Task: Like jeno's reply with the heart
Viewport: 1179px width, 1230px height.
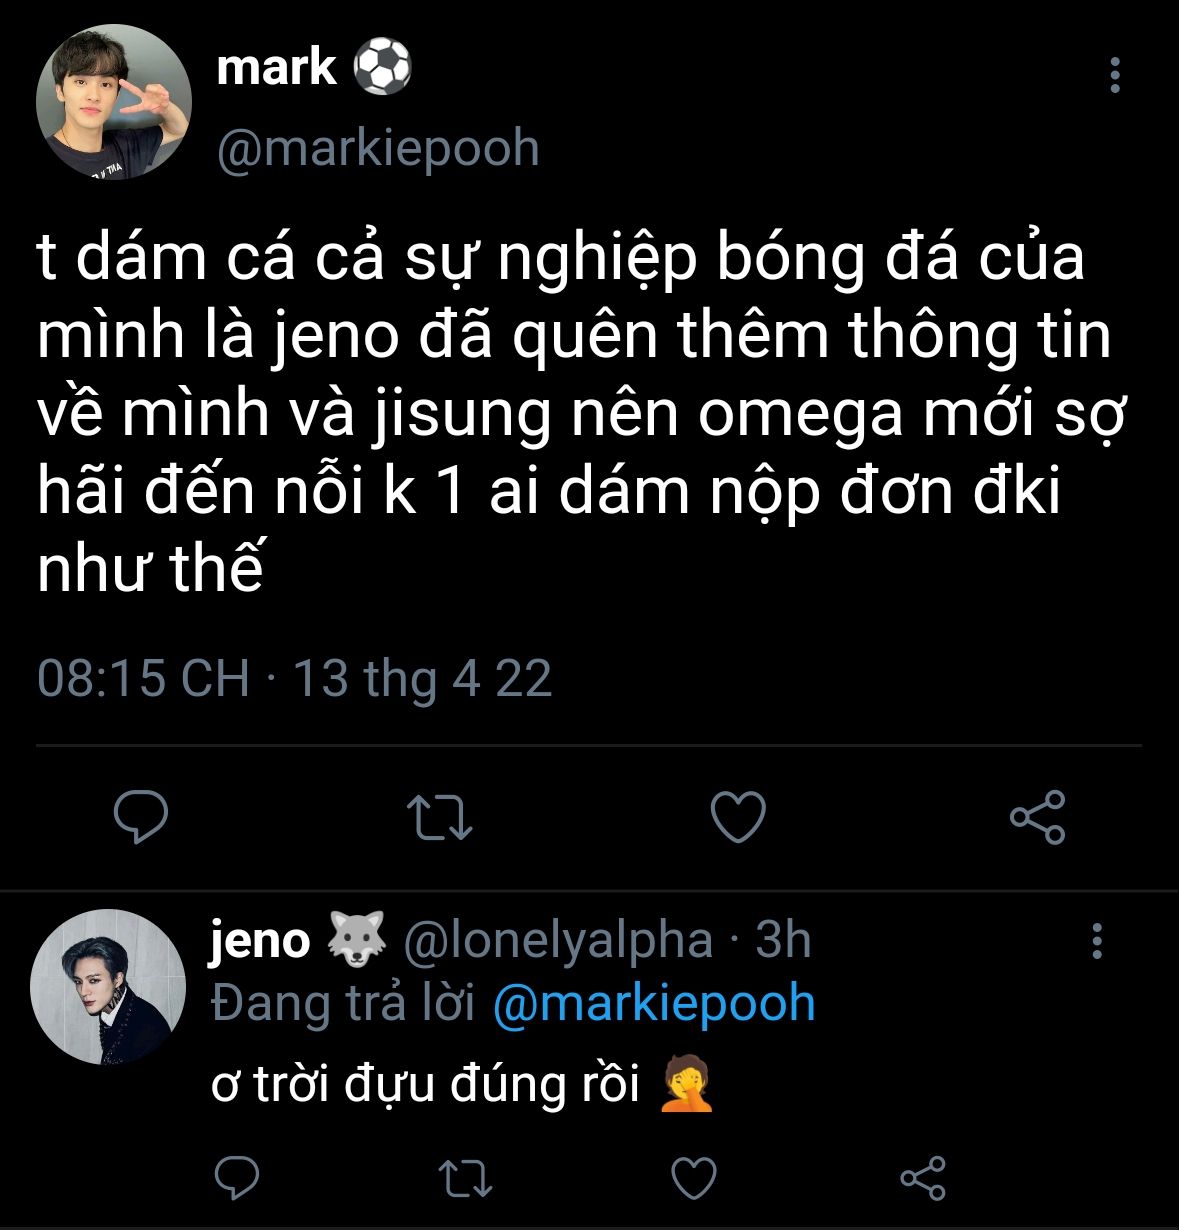Action: click(x=693, y=1179)
